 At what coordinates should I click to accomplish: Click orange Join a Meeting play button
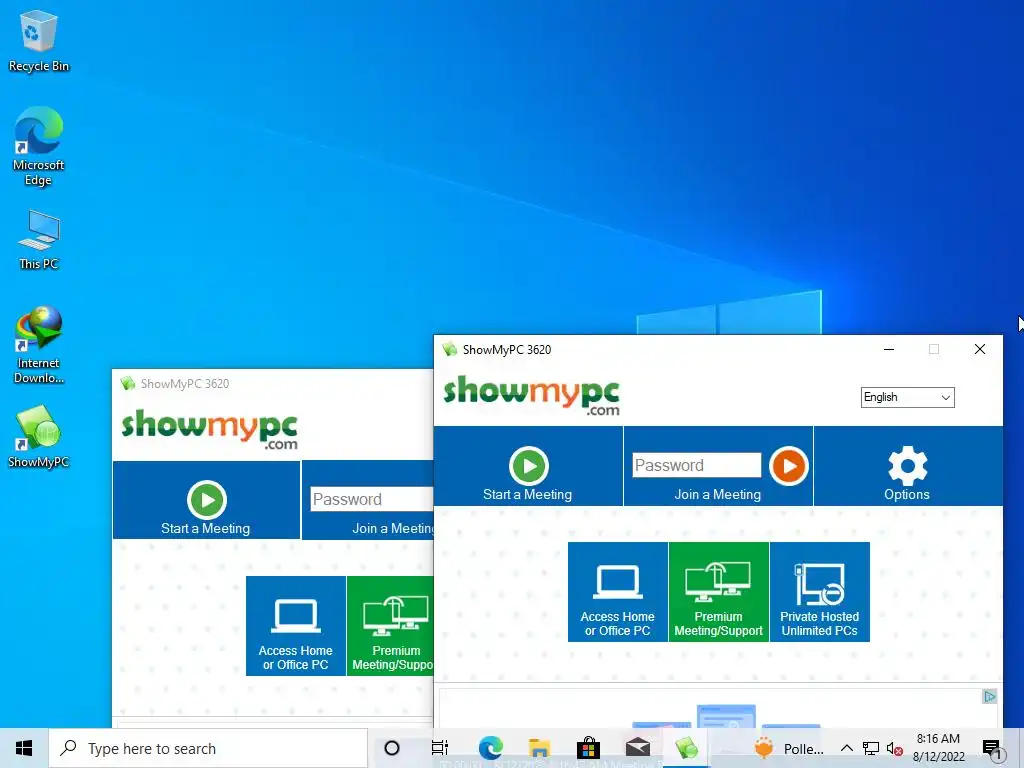click(788, 466)
